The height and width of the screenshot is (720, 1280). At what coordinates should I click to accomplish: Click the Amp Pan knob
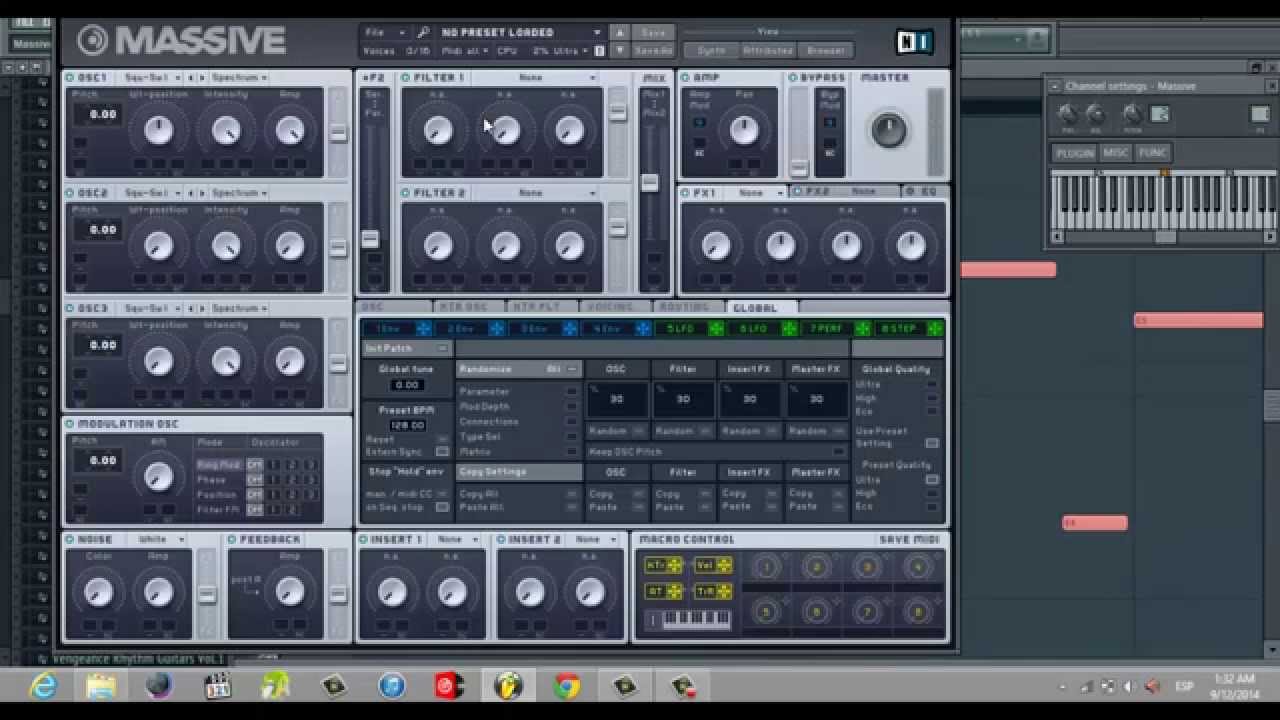744,129
